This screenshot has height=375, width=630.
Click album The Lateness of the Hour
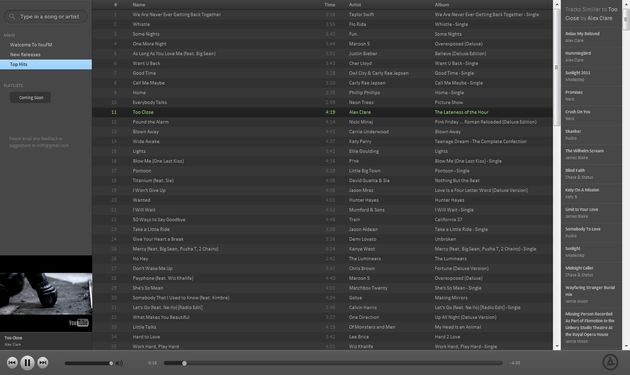pyautogui.click(x=461, y=112)
